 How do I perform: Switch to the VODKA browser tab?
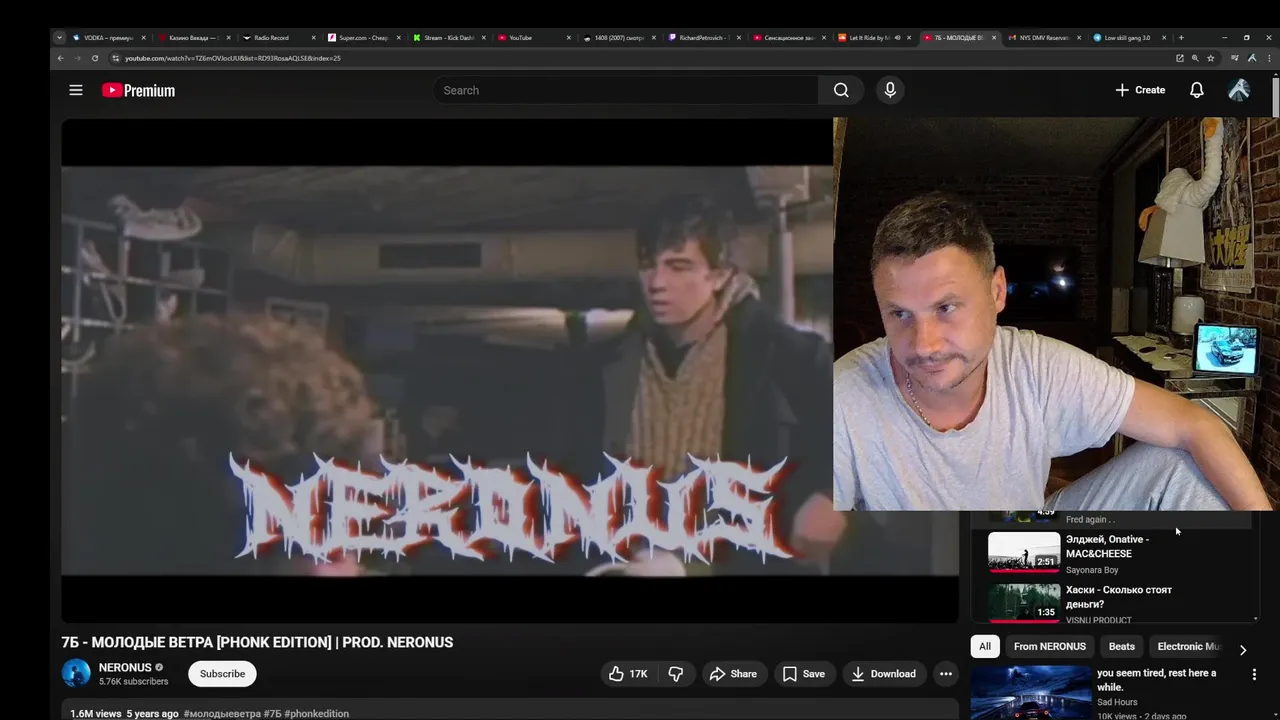coord(109,38)
